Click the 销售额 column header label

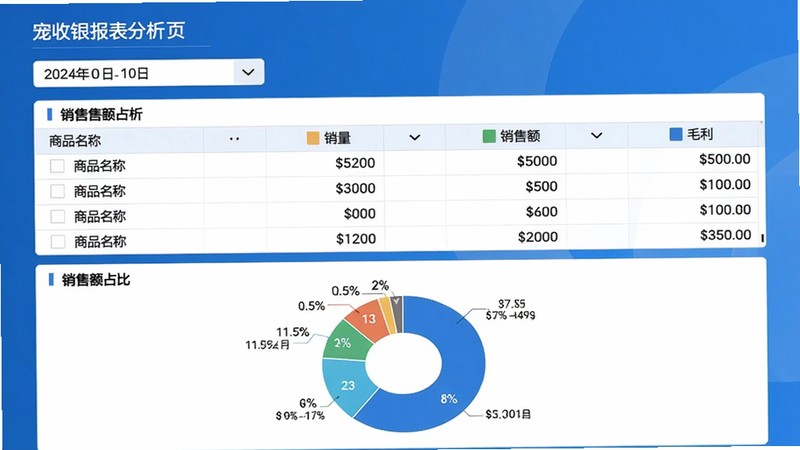tap(520, 136)
